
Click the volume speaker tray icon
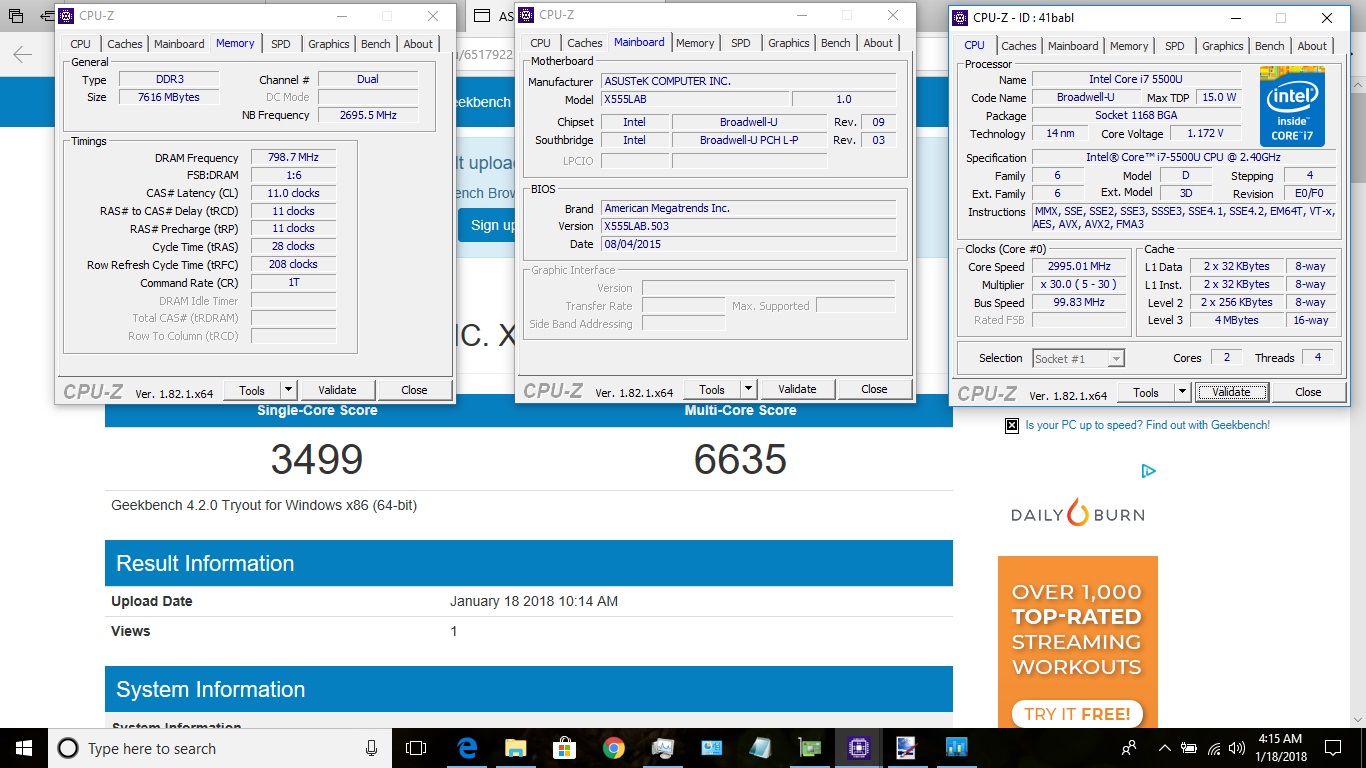point(1239,748)
